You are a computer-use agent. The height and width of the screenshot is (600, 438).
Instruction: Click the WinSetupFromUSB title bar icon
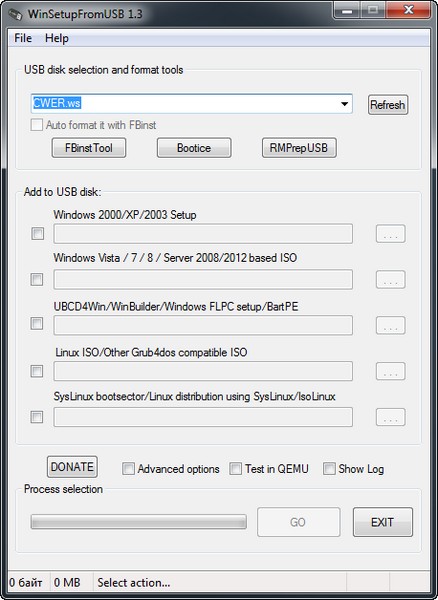click(15, 14)
